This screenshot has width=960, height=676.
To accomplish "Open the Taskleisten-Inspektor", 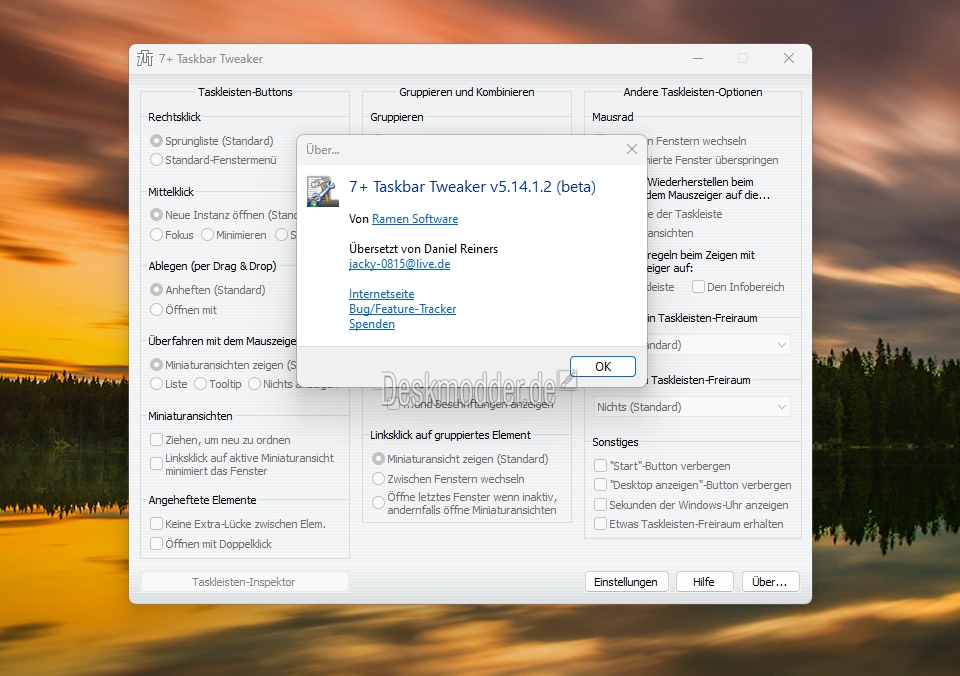I will (244, 582).
